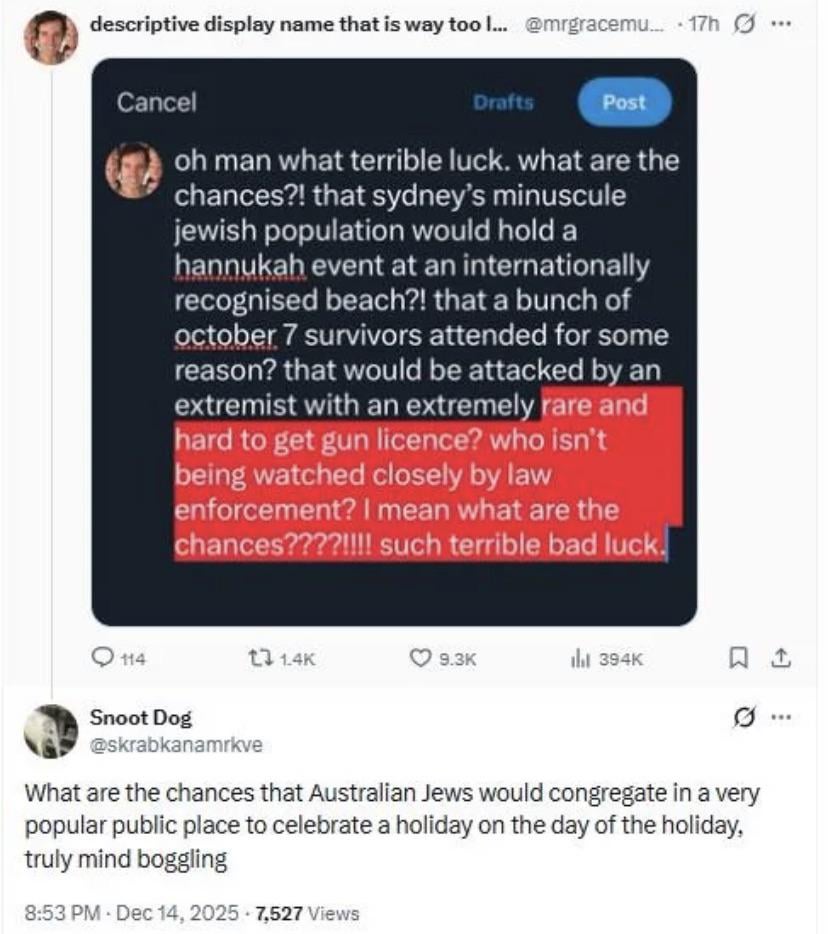Open view analytics showing 394K
The image size is (828, 934).
click(577, 657)
